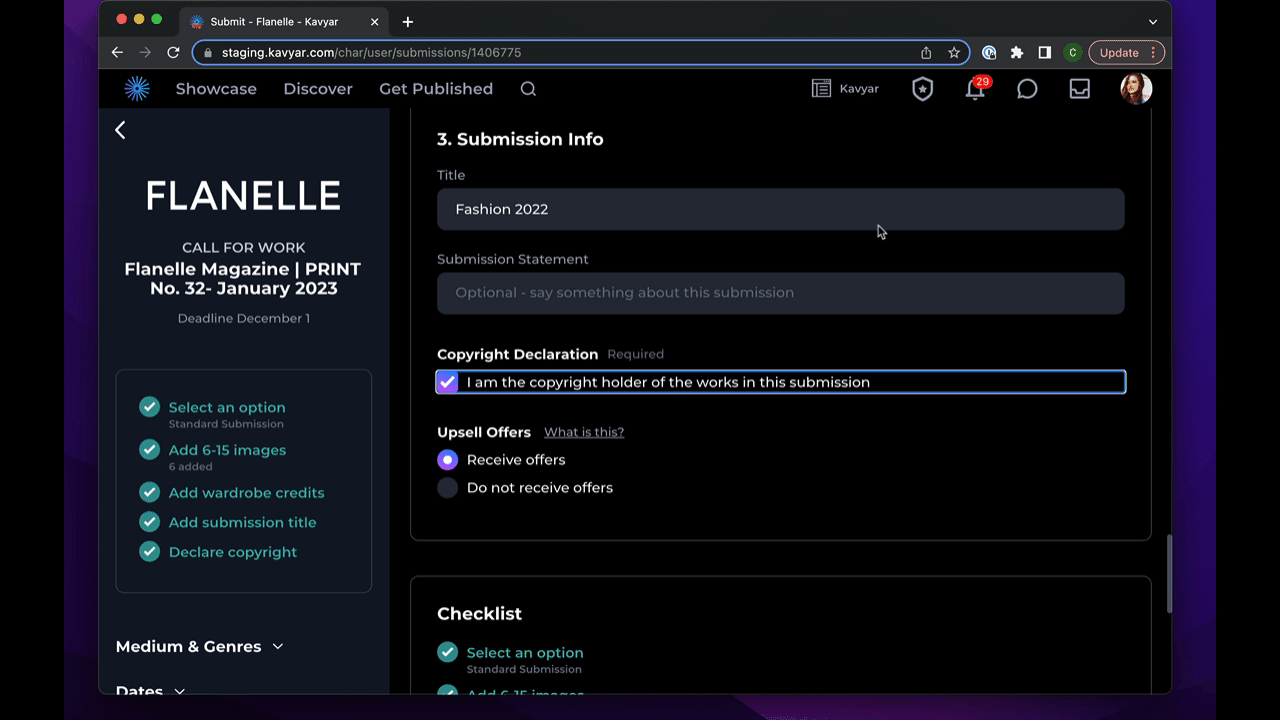The width and height of the screenshot is (1280, 720).
Task: Click the page vertical scrollbar thumb
Action: coord(1167,574)
